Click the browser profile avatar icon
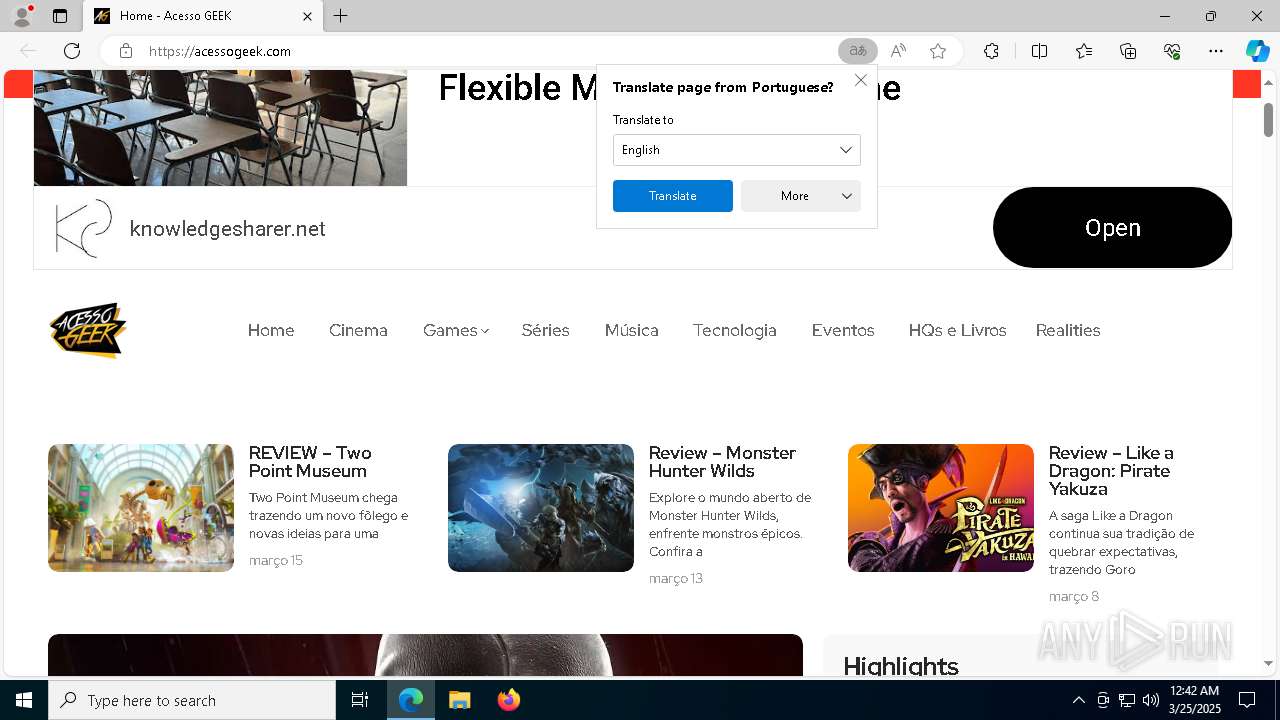Screen dimensions: 1280x720 tap(21, 15)
